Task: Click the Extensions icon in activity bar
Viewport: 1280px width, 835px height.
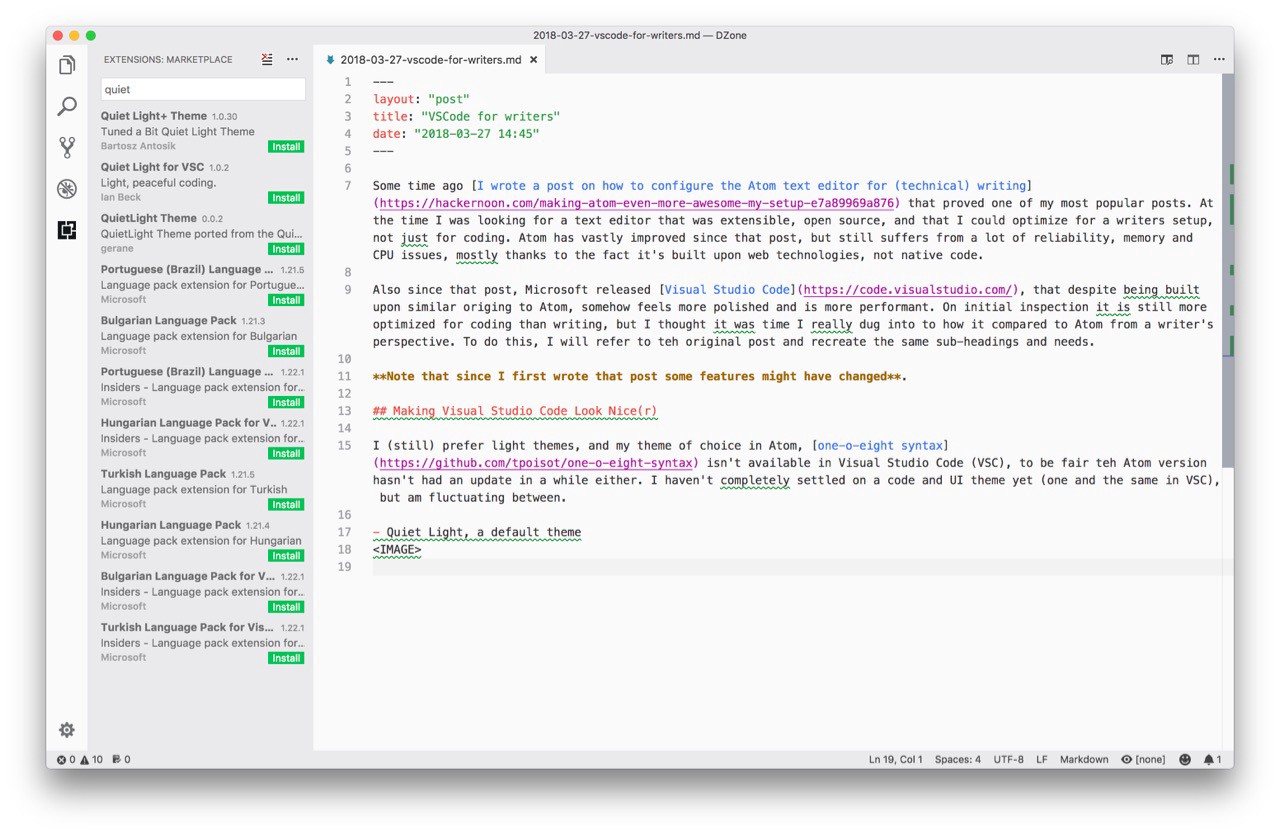Action: [x=67, y=230]
